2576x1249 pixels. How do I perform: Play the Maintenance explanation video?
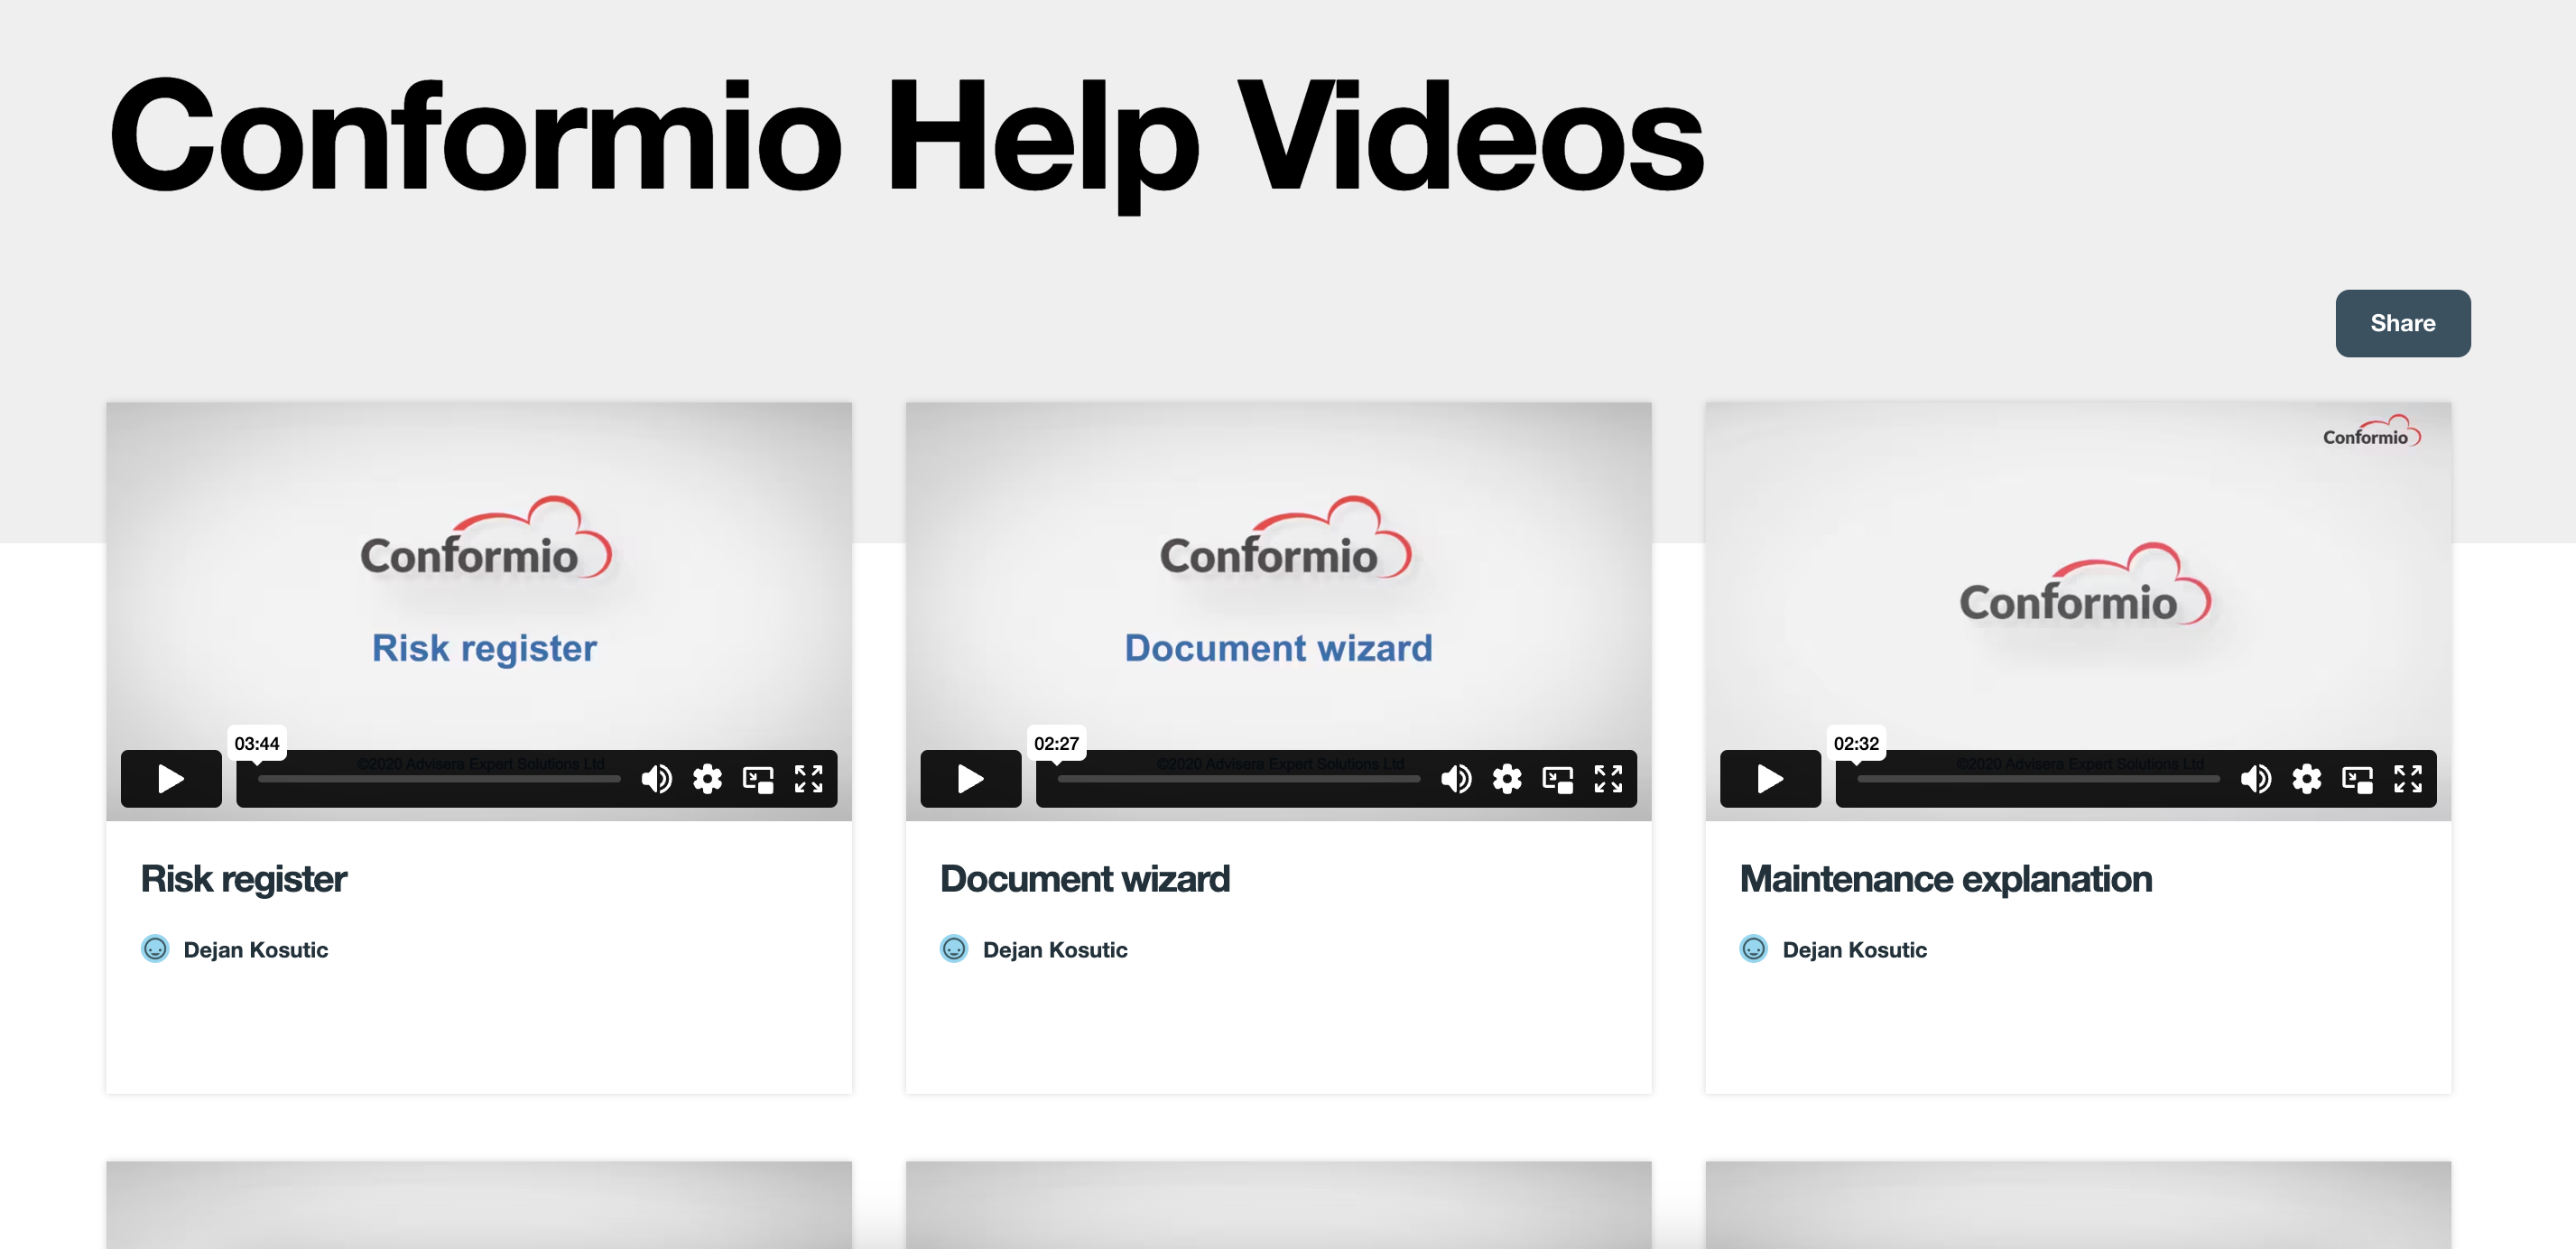(1769, 779)
